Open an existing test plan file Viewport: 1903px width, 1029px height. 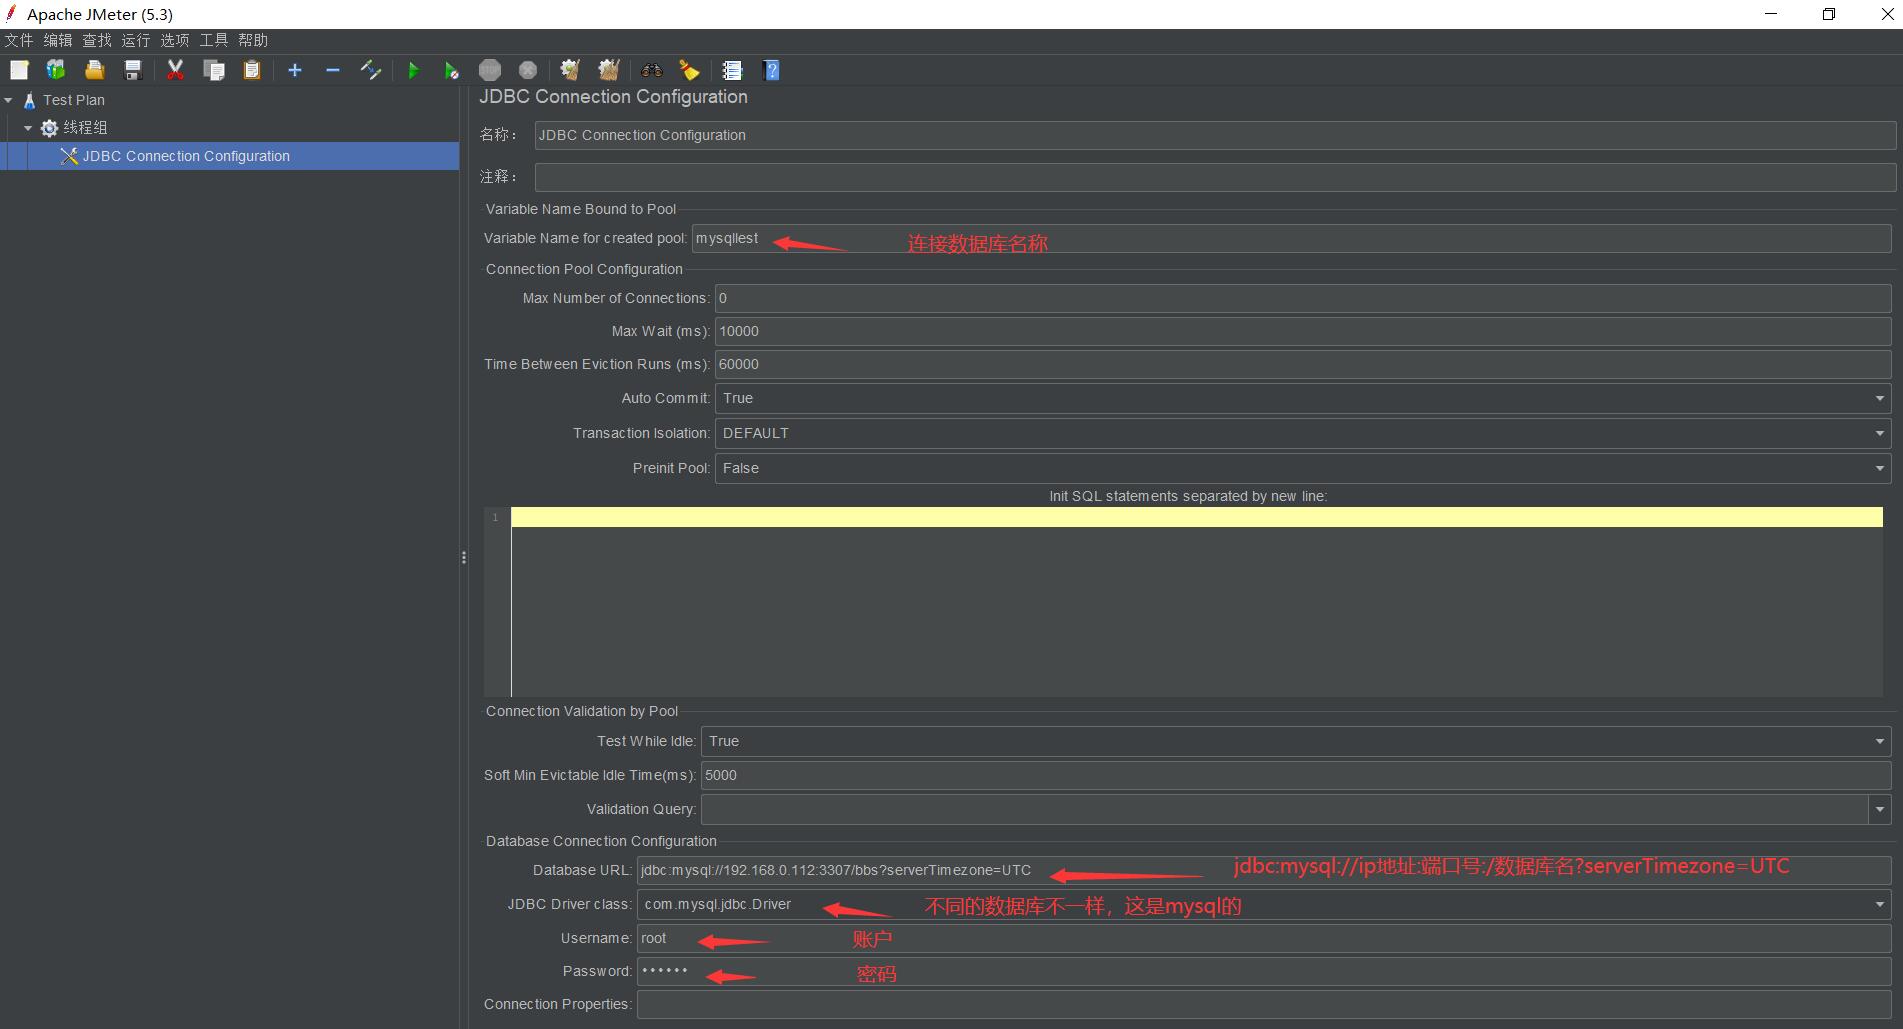(x=94, y=70)
